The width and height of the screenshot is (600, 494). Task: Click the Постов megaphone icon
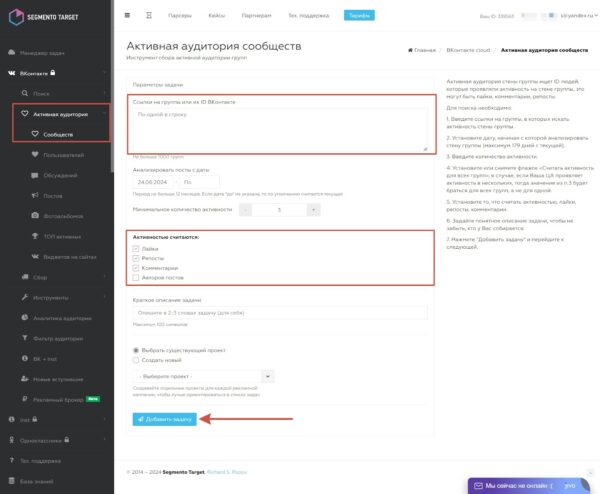coord(35,196)
